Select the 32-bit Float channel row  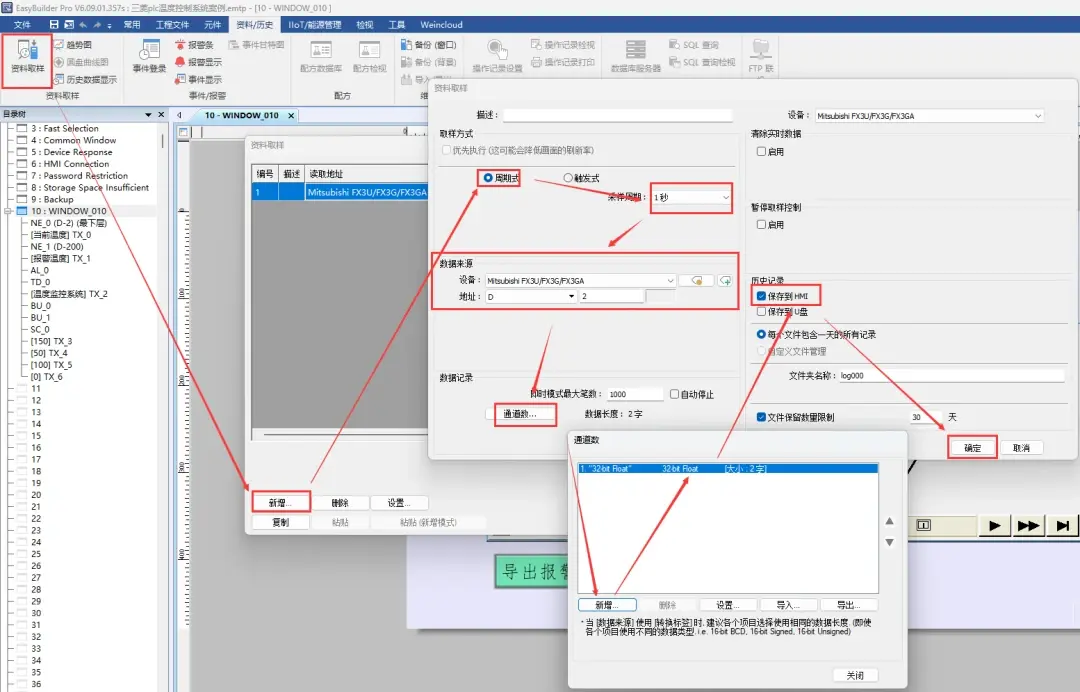click(728, 468)
